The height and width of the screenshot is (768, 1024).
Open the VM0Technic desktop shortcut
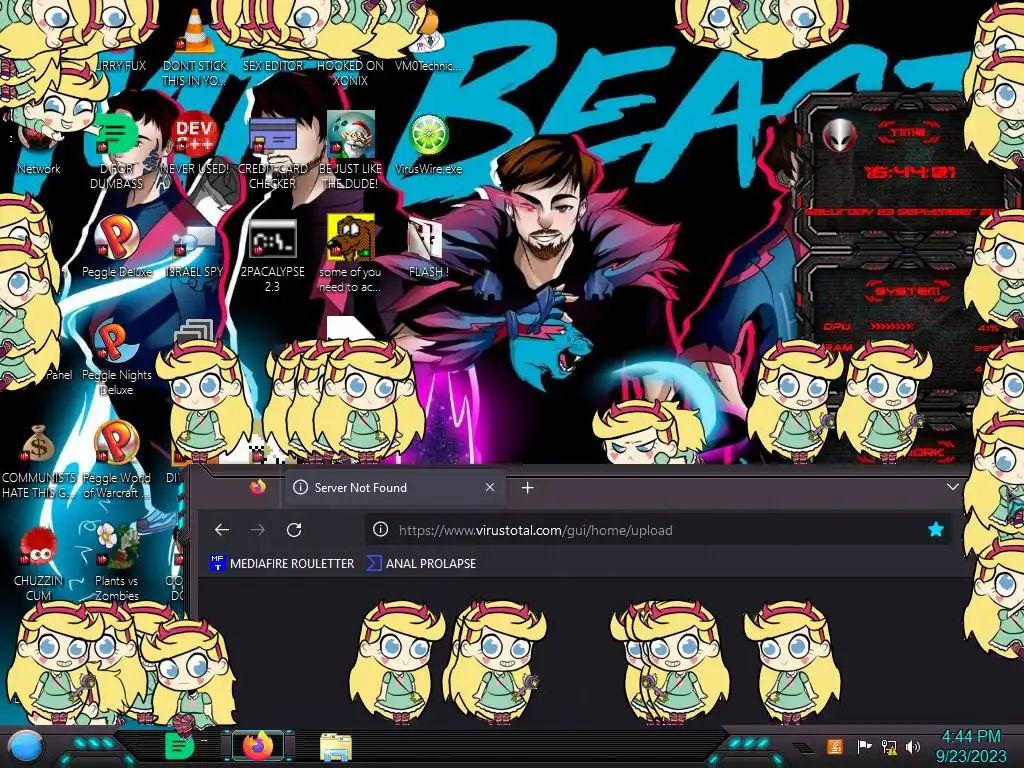[428, 42]
